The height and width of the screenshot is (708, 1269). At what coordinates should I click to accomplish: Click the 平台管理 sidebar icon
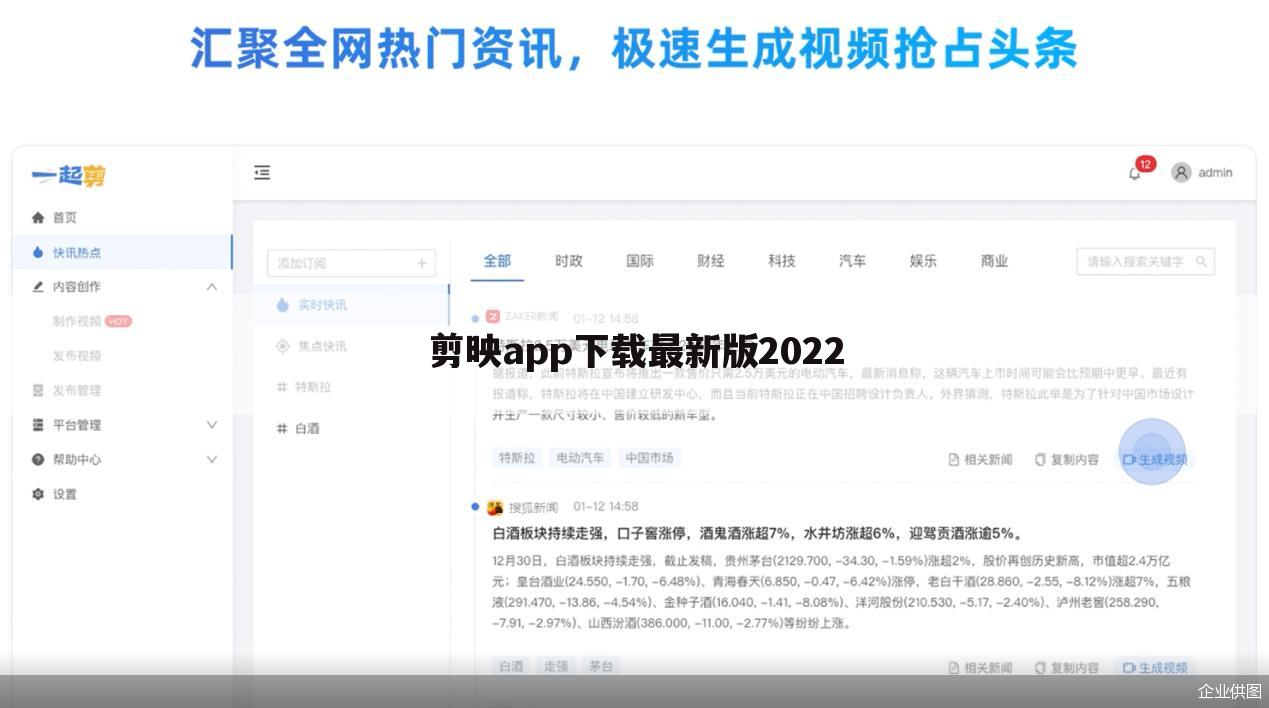(x=38, y=425)
